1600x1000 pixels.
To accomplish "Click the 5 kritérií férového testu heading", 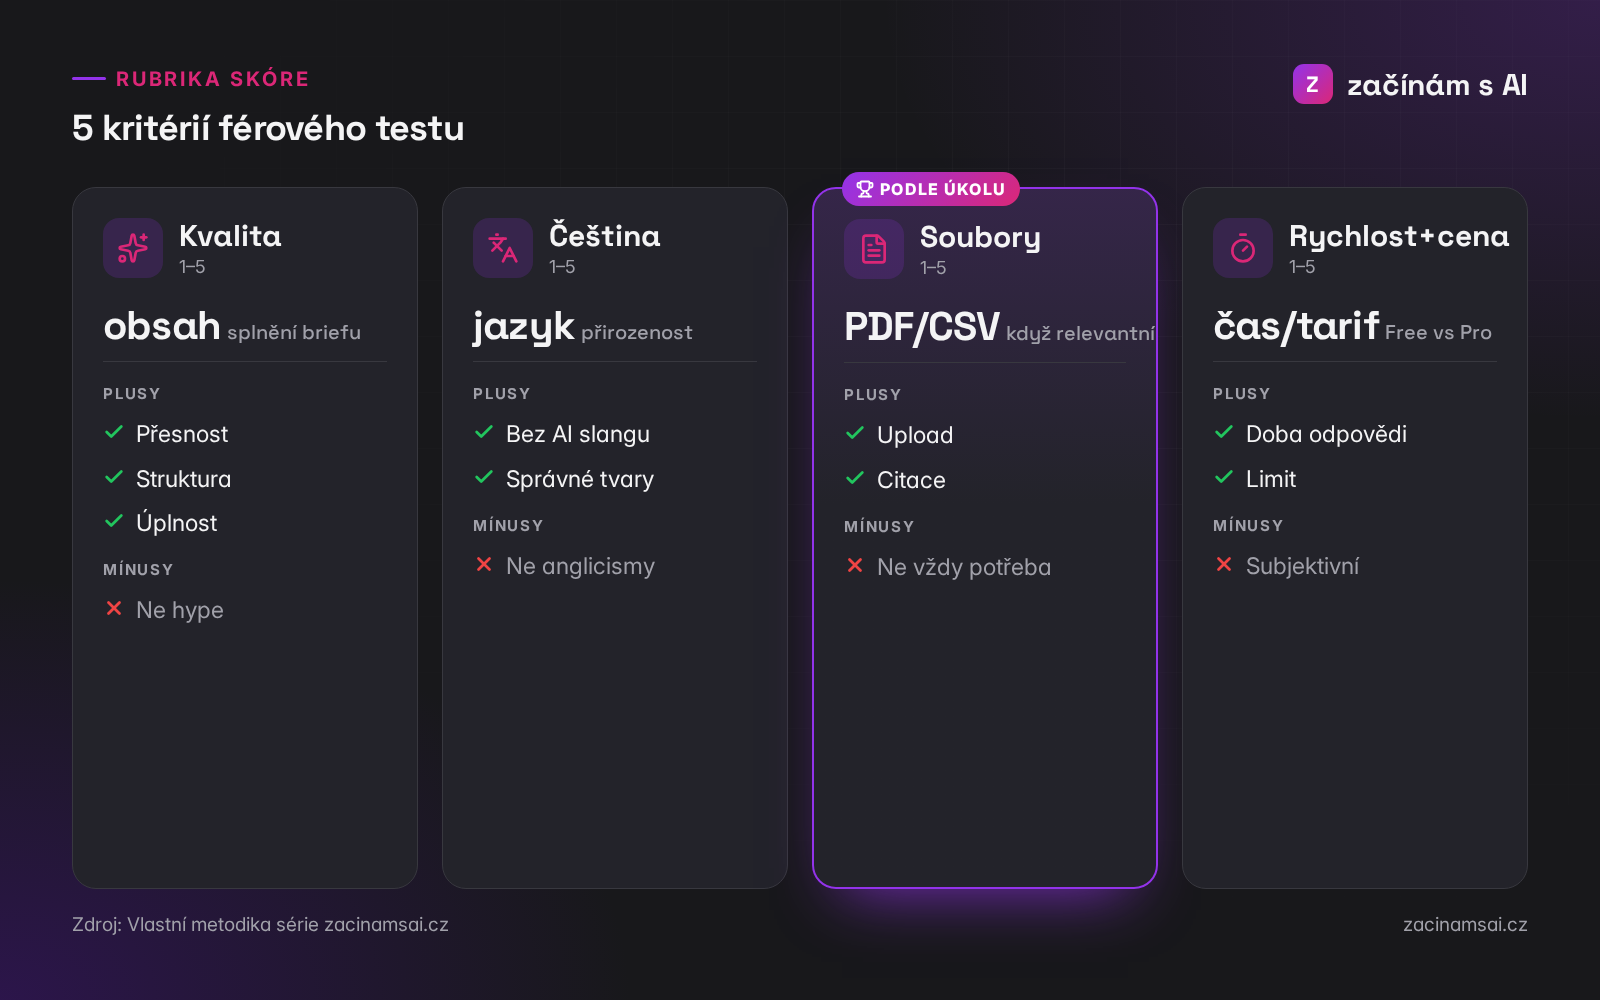I will click(268, 128).
